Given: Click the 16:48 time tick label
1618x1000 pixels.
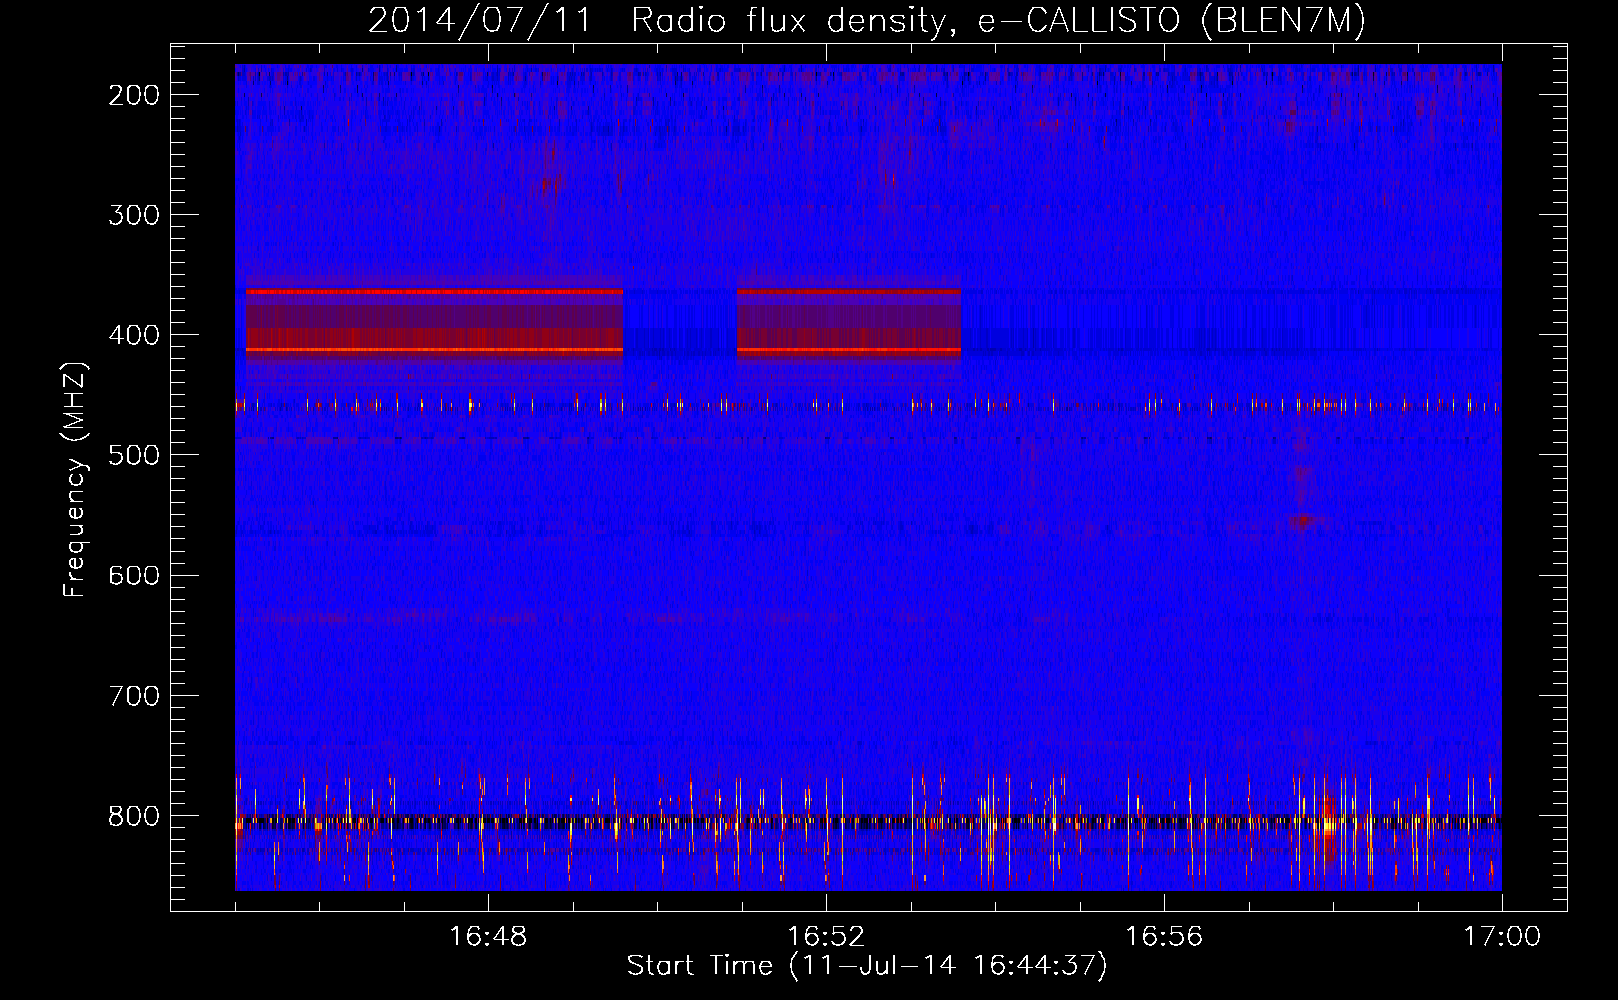Looking at the screenshot, I should click(488, 937).
